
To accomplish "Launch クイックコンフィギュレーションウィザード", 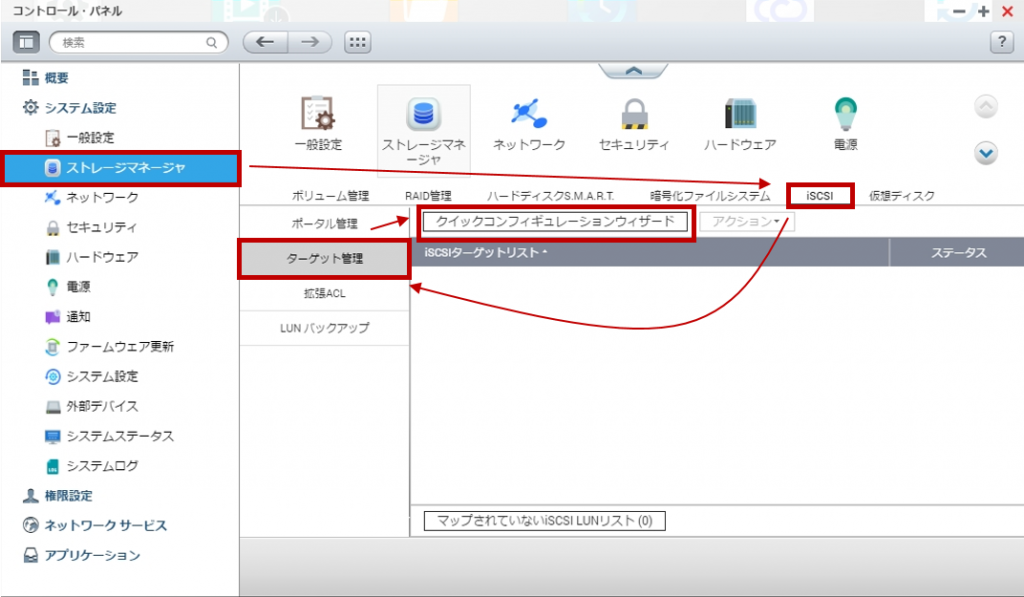I will [x=555, y=222].
